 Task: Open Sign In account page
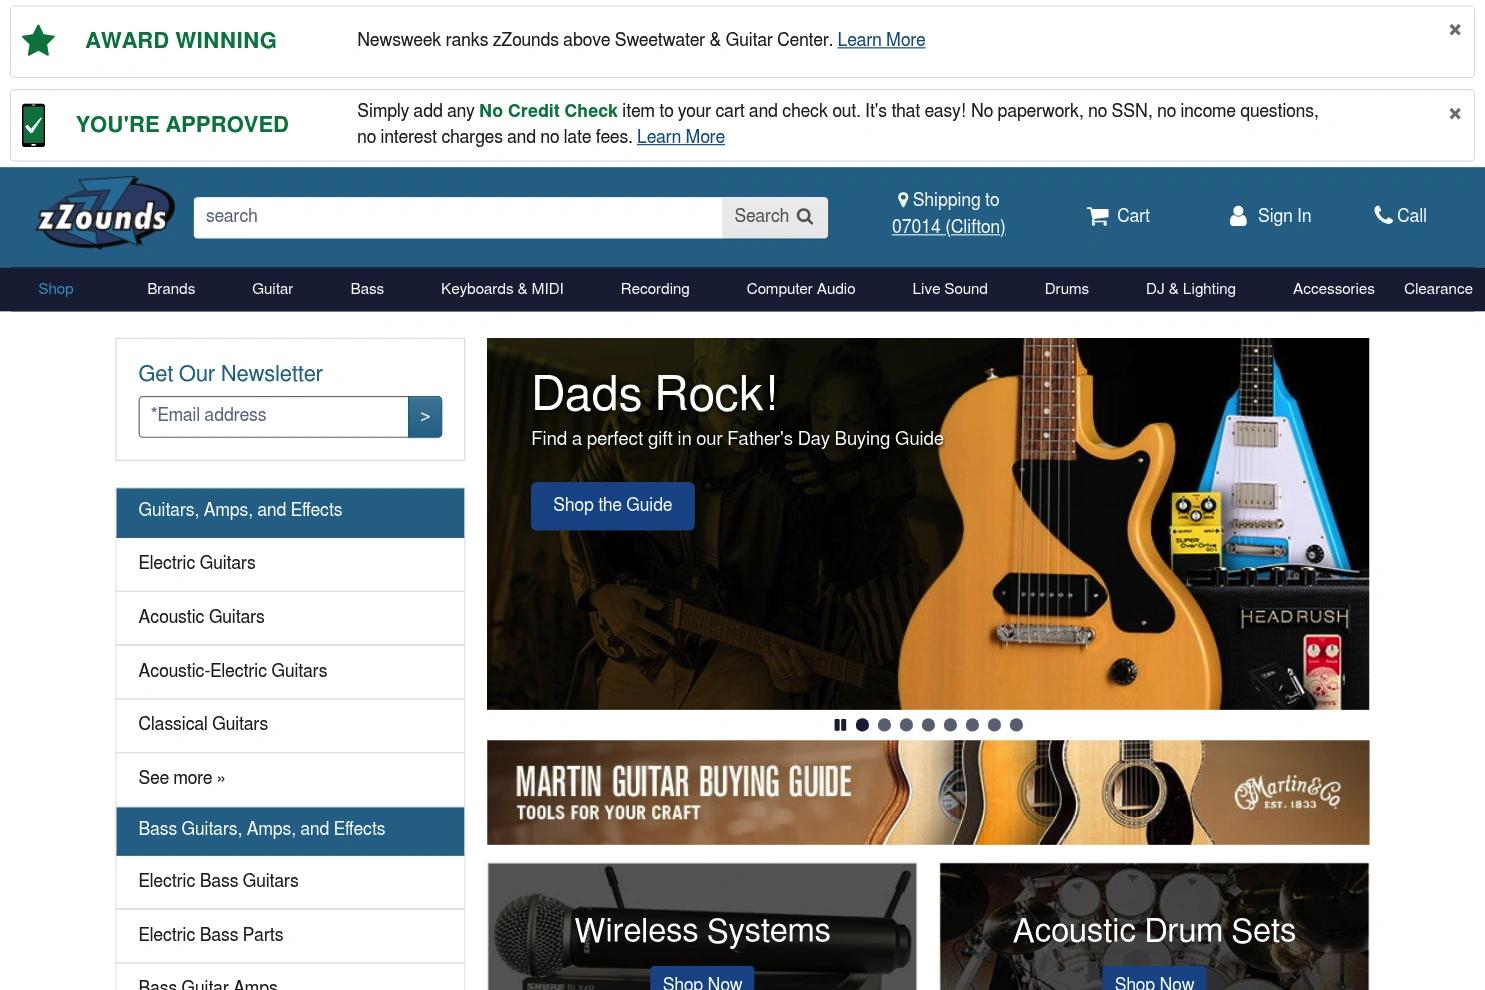(1270, 216)
